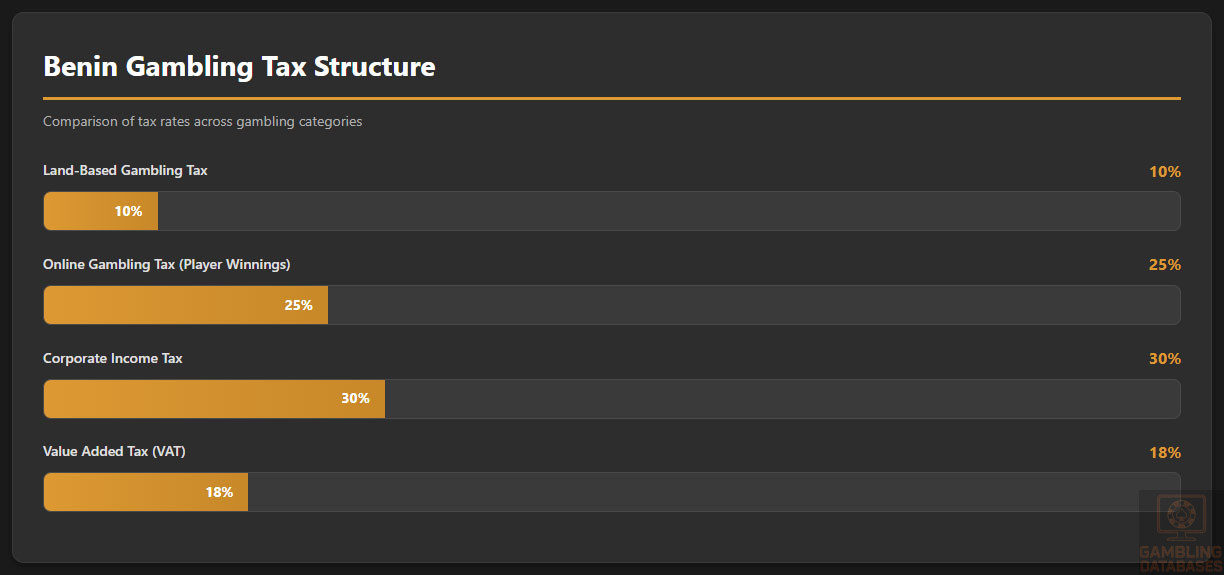Click the 25% value at right of Online row
Screen dimensions: 1224x575
pyautogui.click(x=1164, y=265)
